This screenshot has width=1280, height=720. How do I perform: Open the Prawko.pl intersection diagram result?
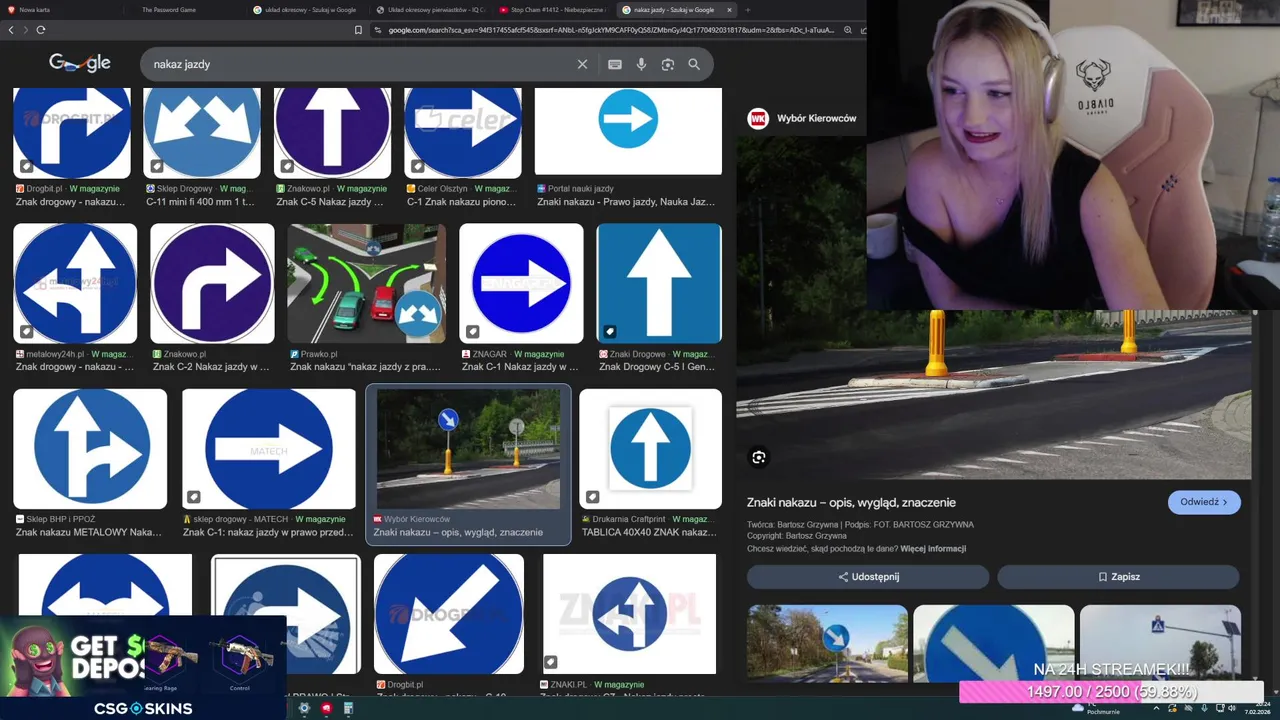(367, 284)
